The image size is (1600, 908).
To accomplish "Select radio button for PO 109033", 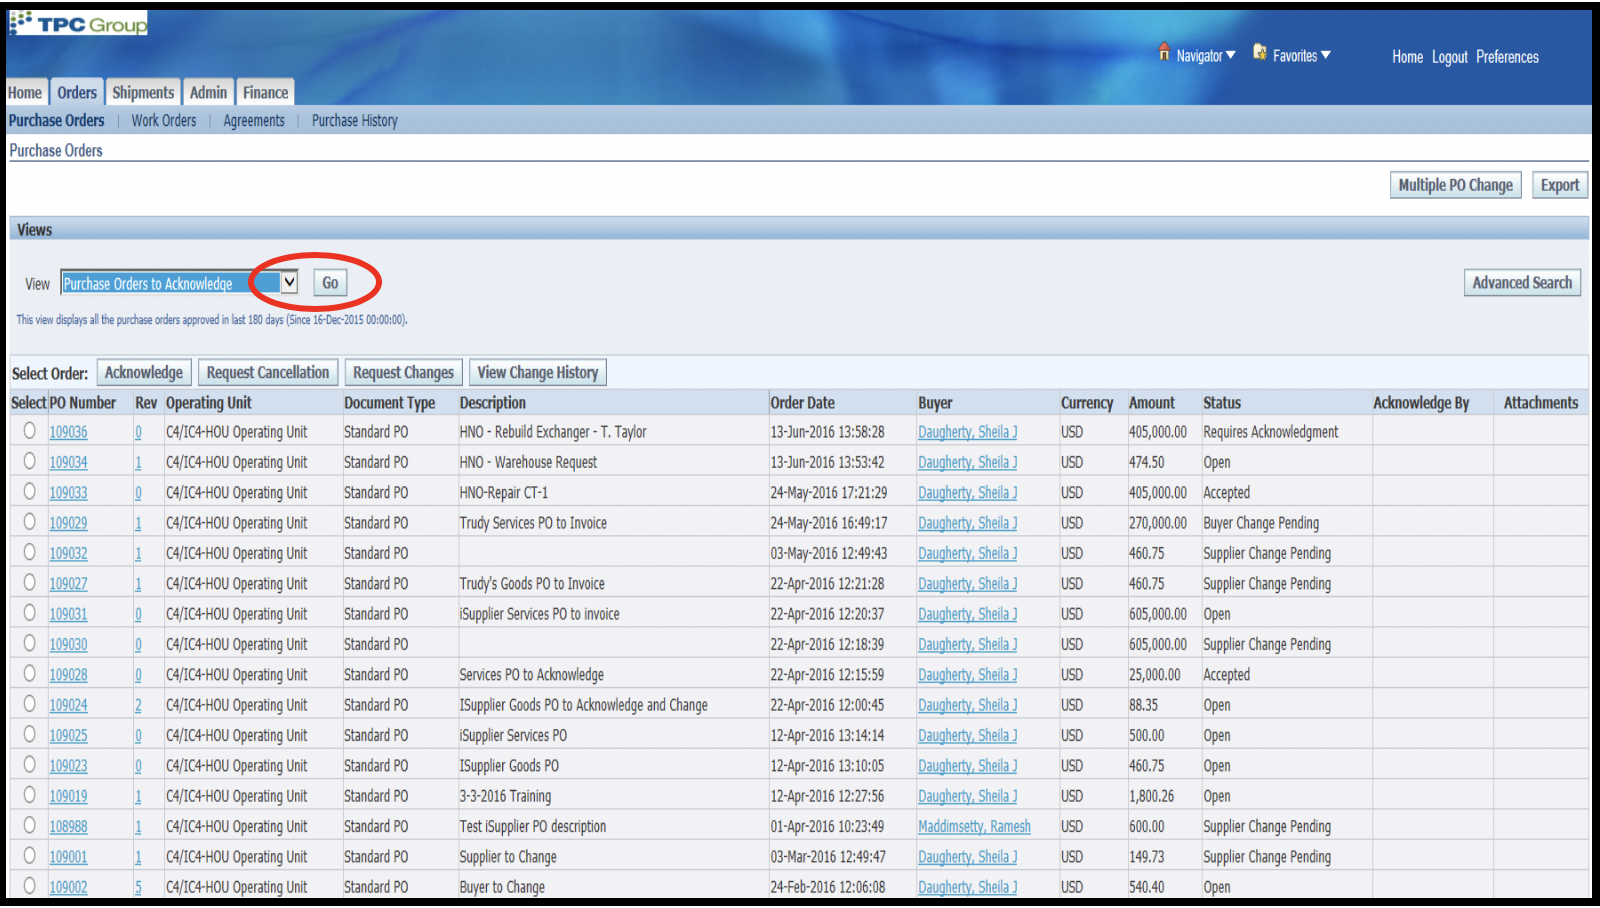I will [29, 491].
